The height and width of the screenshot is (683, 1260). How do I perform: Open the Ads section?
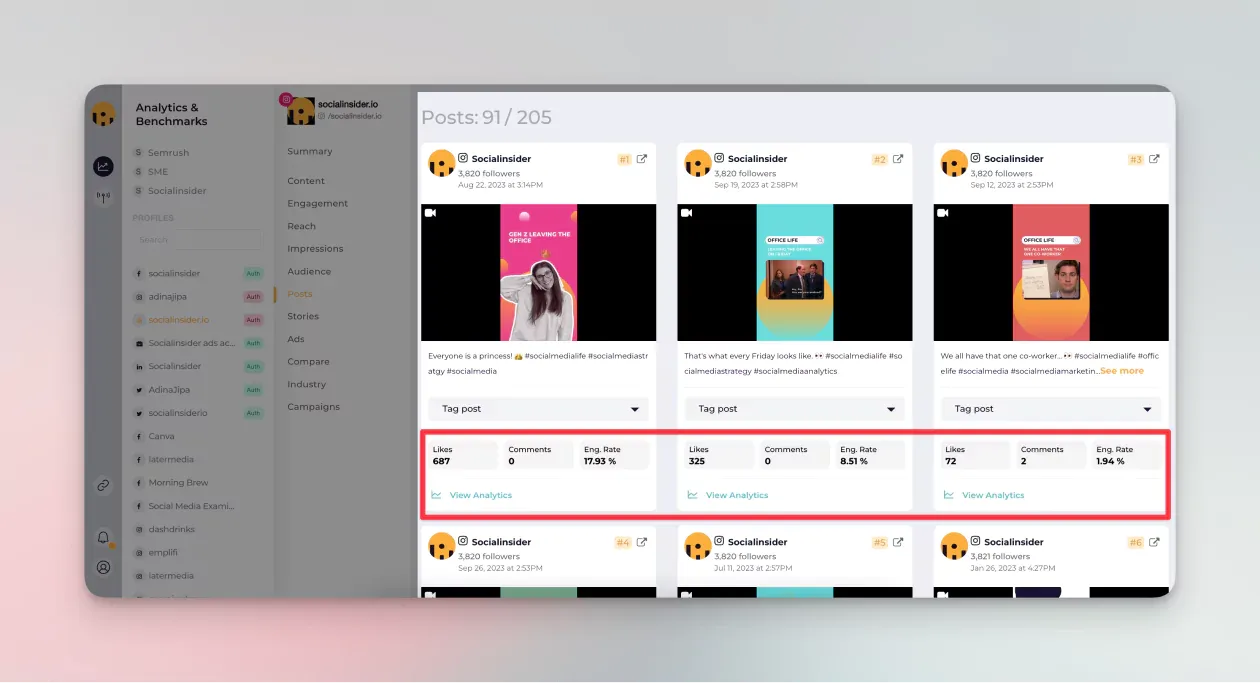(x=296, y=339)
